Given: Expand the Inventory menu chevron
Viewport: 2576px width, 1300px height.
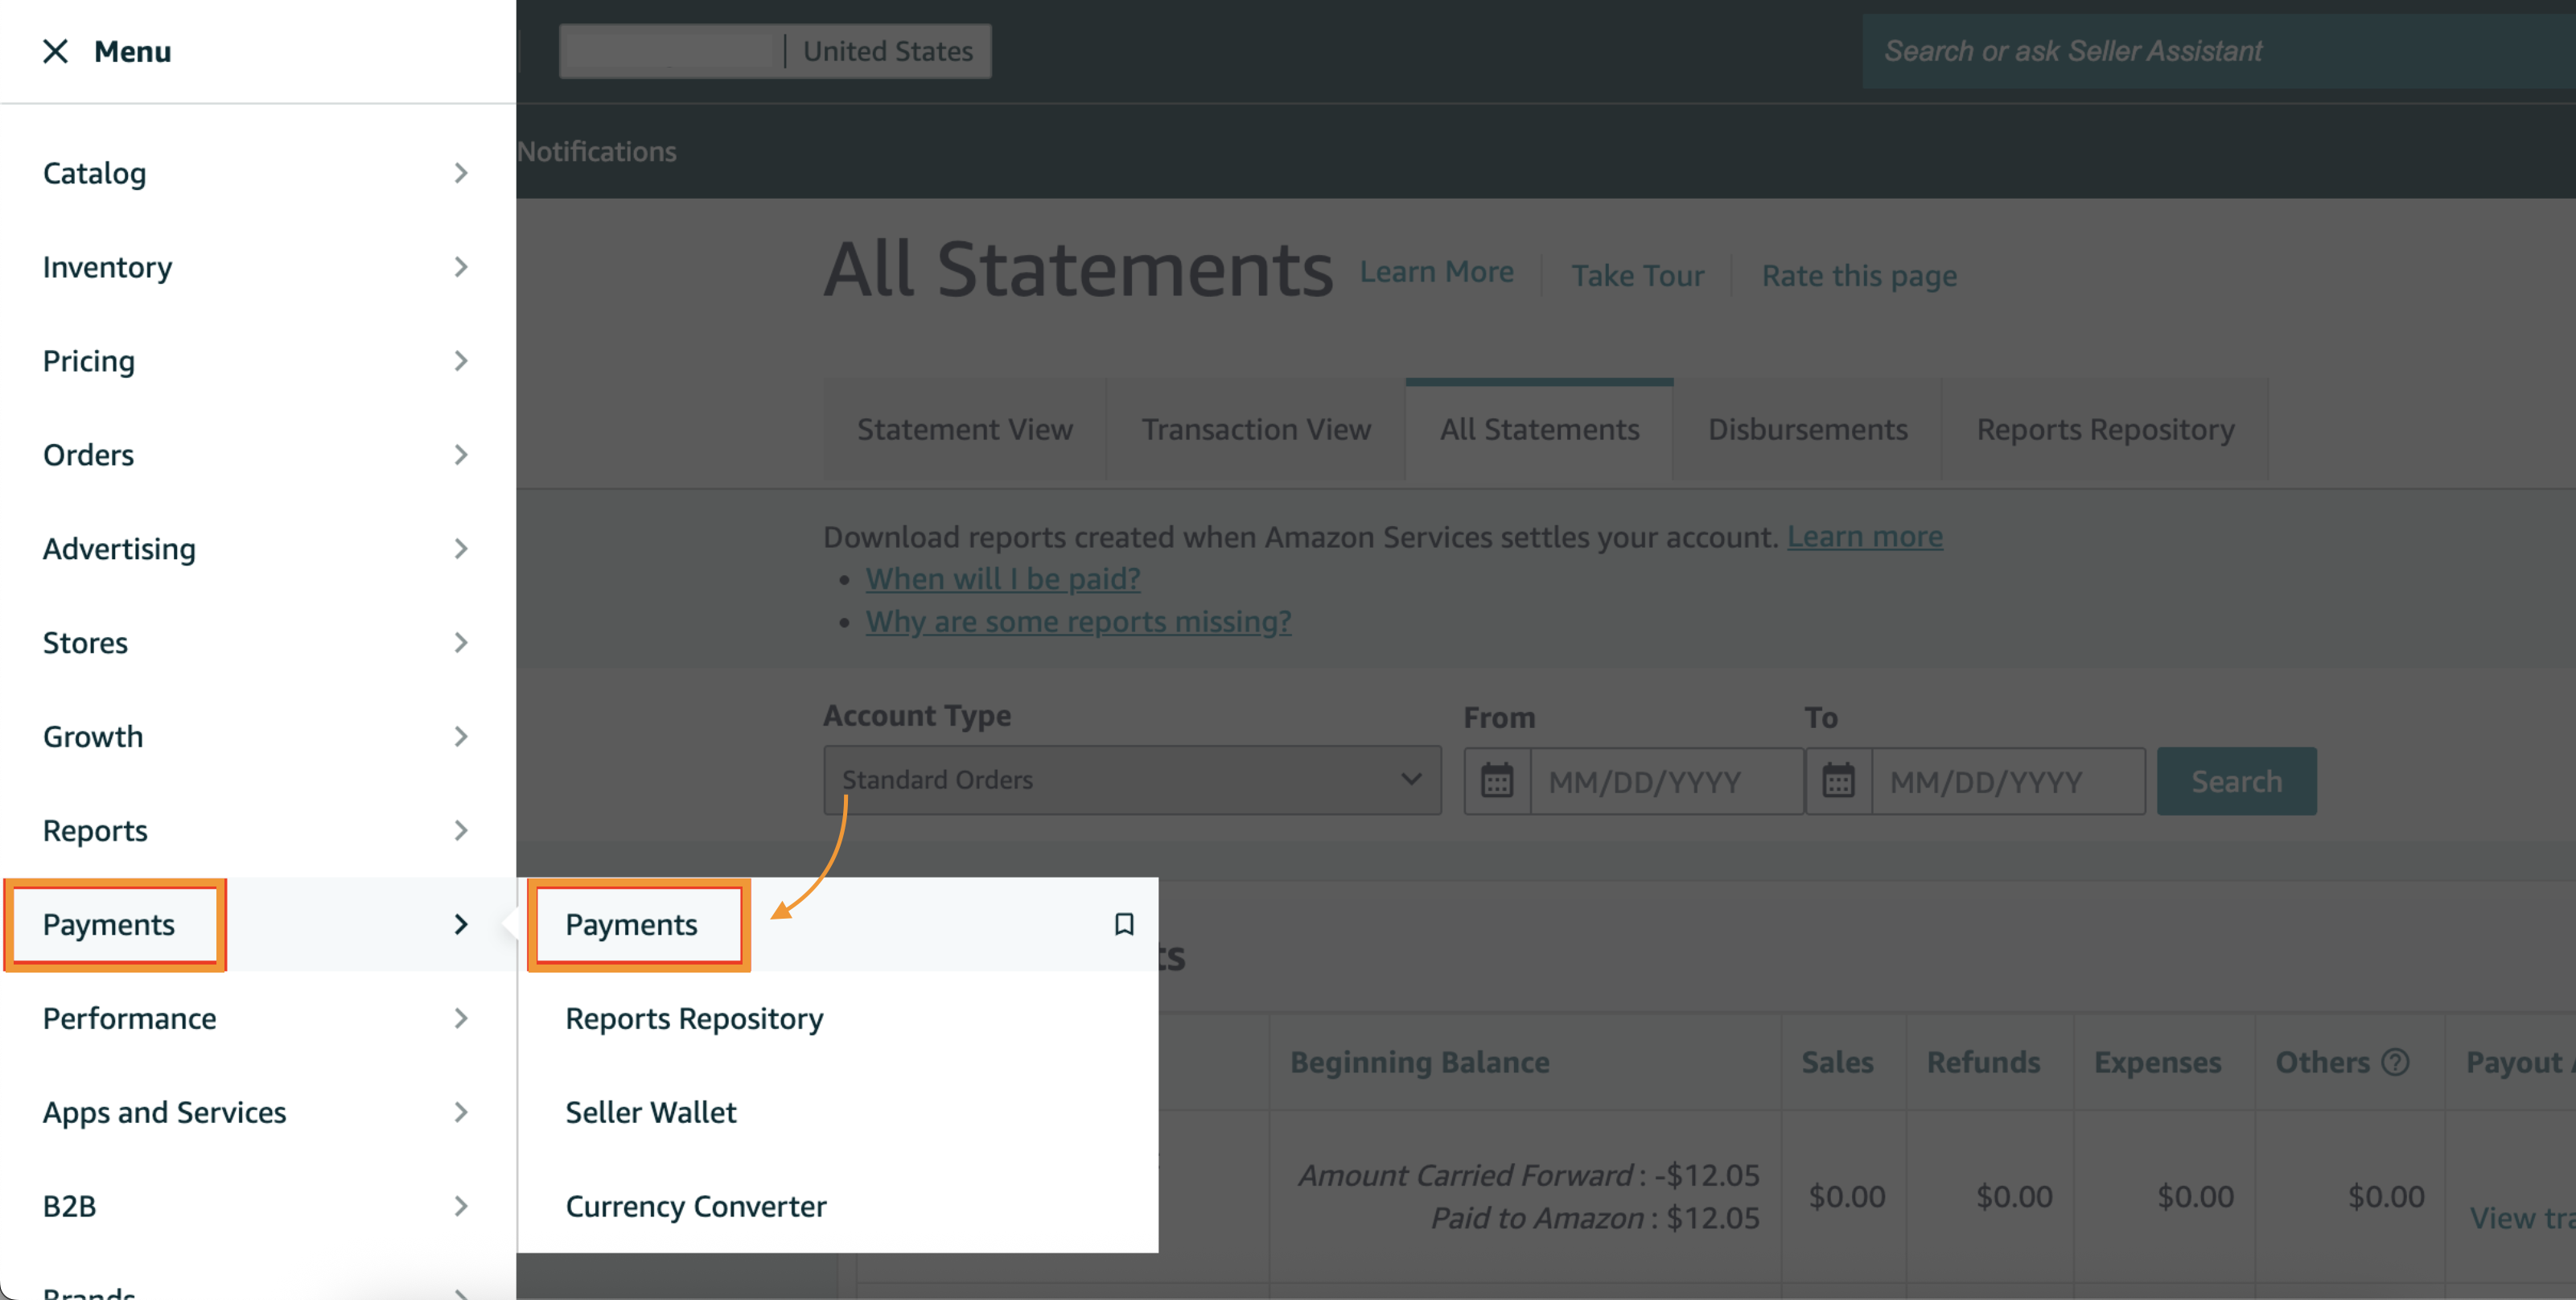Looking at the screenshot, I should pos(460,267).
